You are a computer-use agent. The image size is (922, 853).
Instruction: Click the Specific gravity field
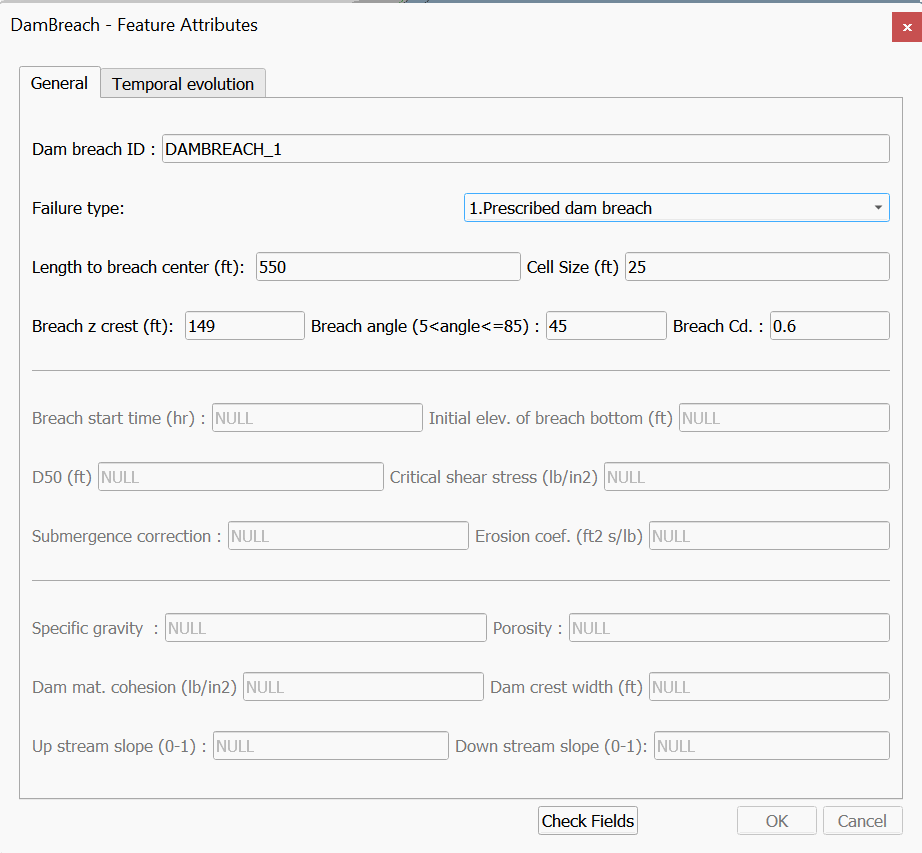coord(325,628)
